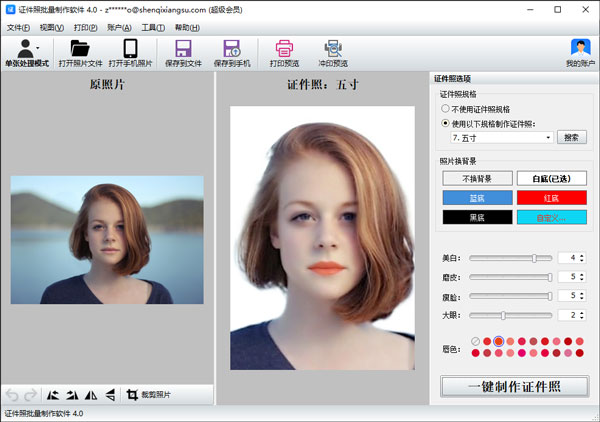Select the no lip color option
This screenshot has height=422, width=600.
476,342
